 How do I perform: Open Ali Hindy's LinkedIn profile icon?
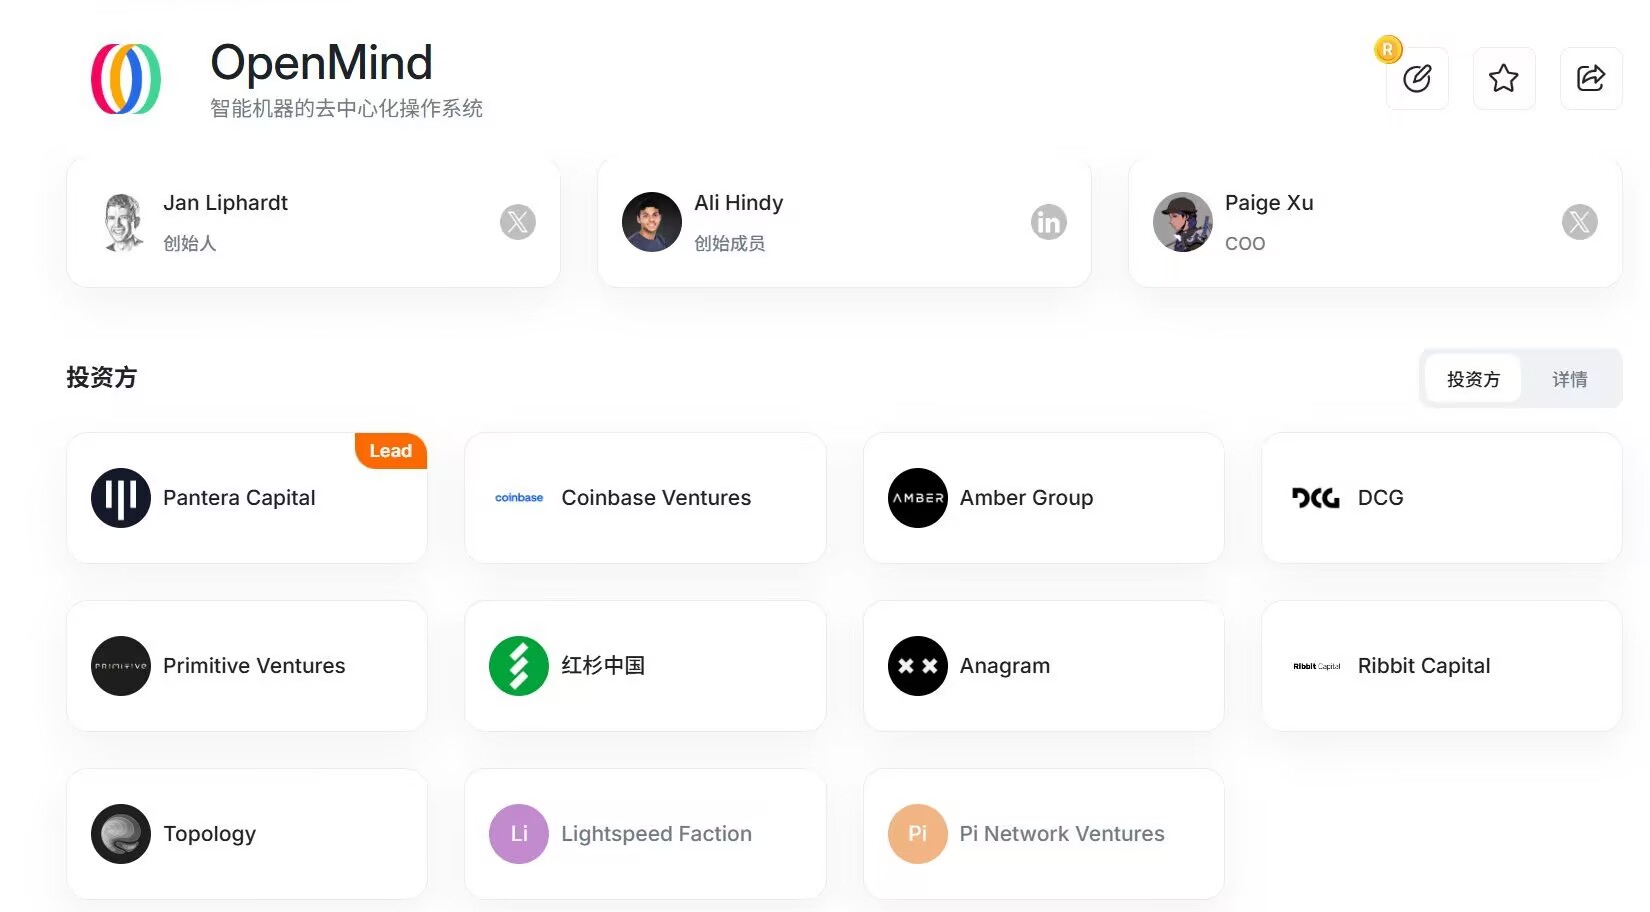click(1049, 222)
